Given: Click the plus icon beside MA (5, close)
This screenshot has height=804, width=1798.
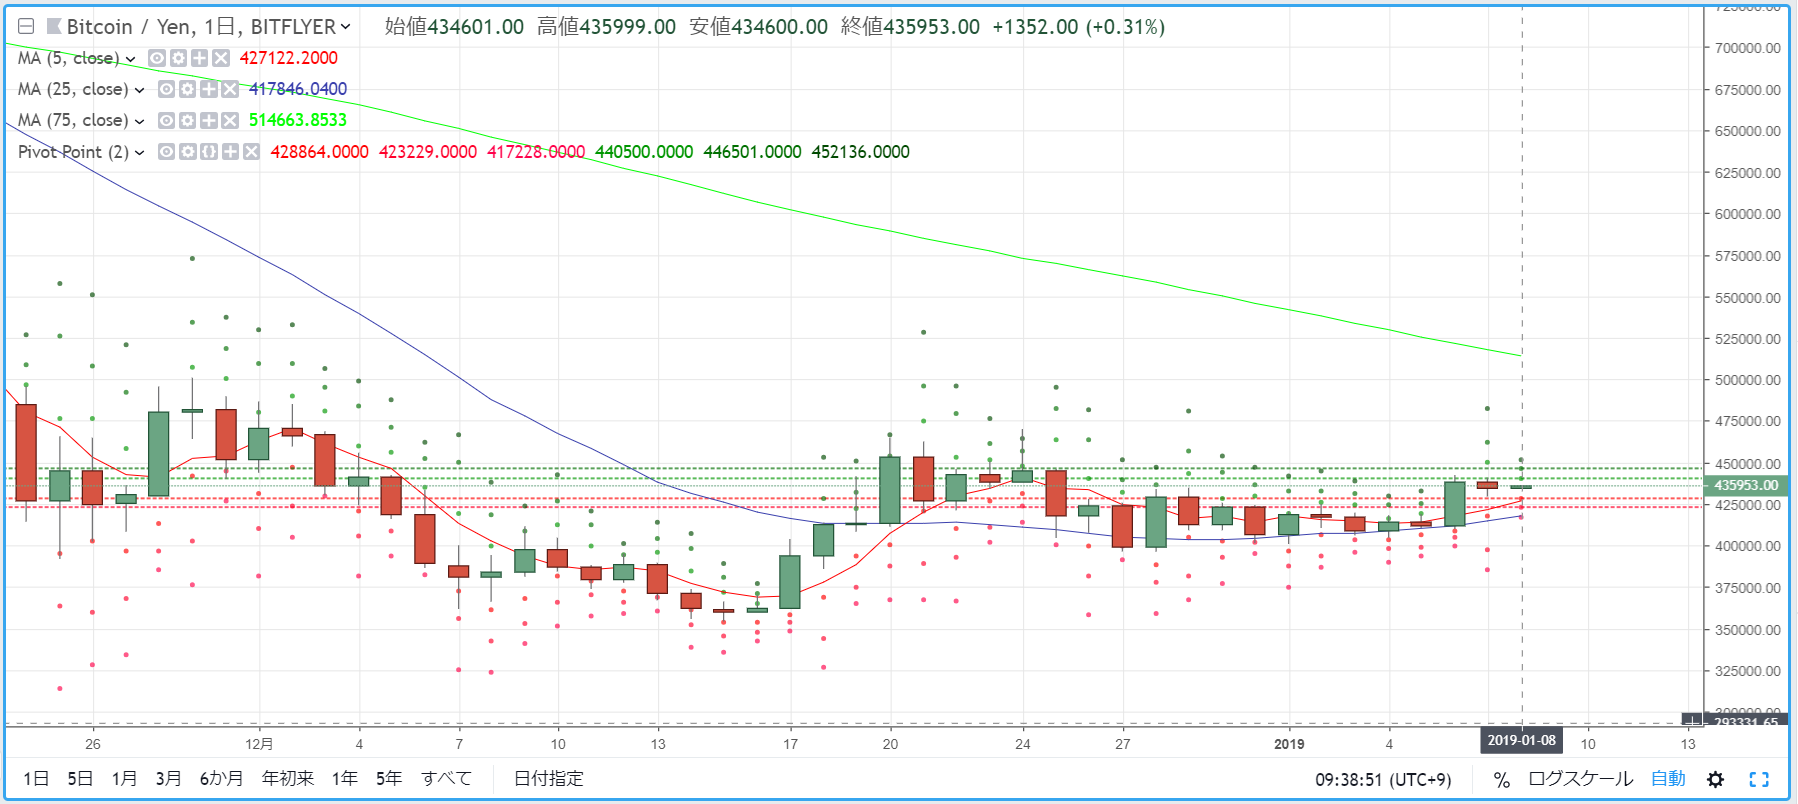Looking at the screenshot, I should coord(199,58).
